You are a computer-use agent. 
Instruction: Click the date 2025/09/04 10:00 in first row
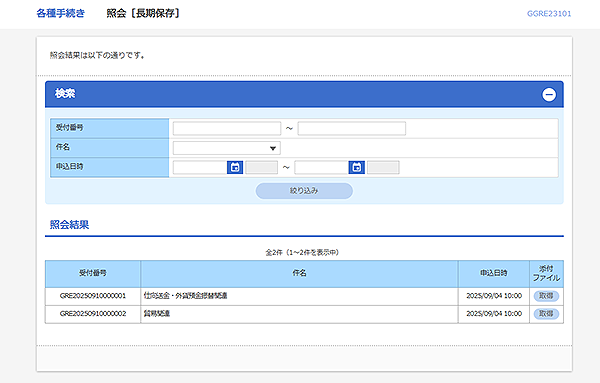(x=494, y=296)
